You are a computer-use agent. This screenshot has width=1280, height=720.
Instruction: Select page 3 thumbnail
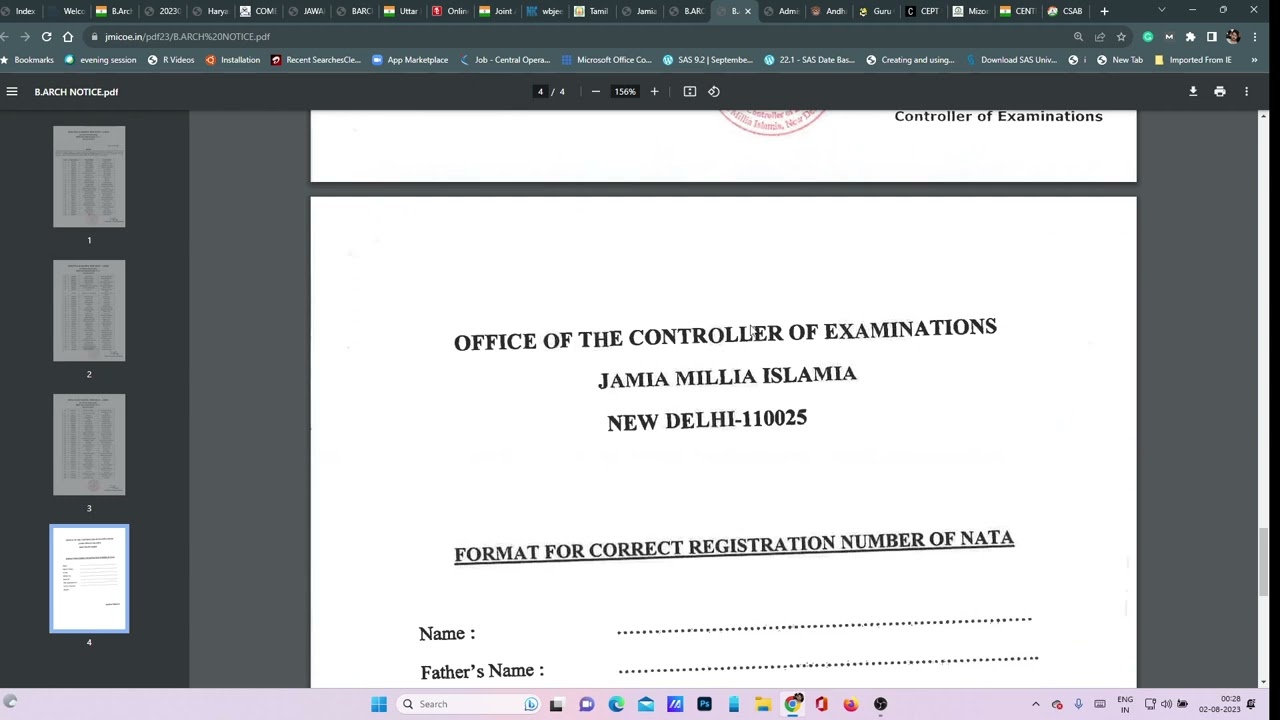click(89, 444)
